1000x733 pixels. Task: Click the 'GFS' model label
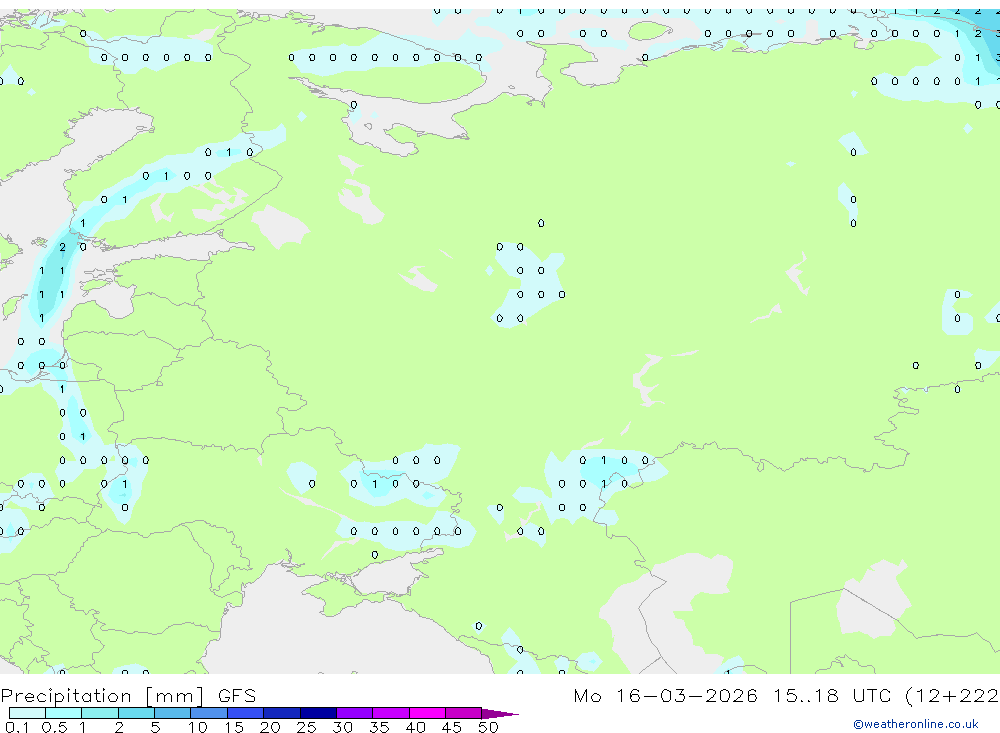(237, 695)
